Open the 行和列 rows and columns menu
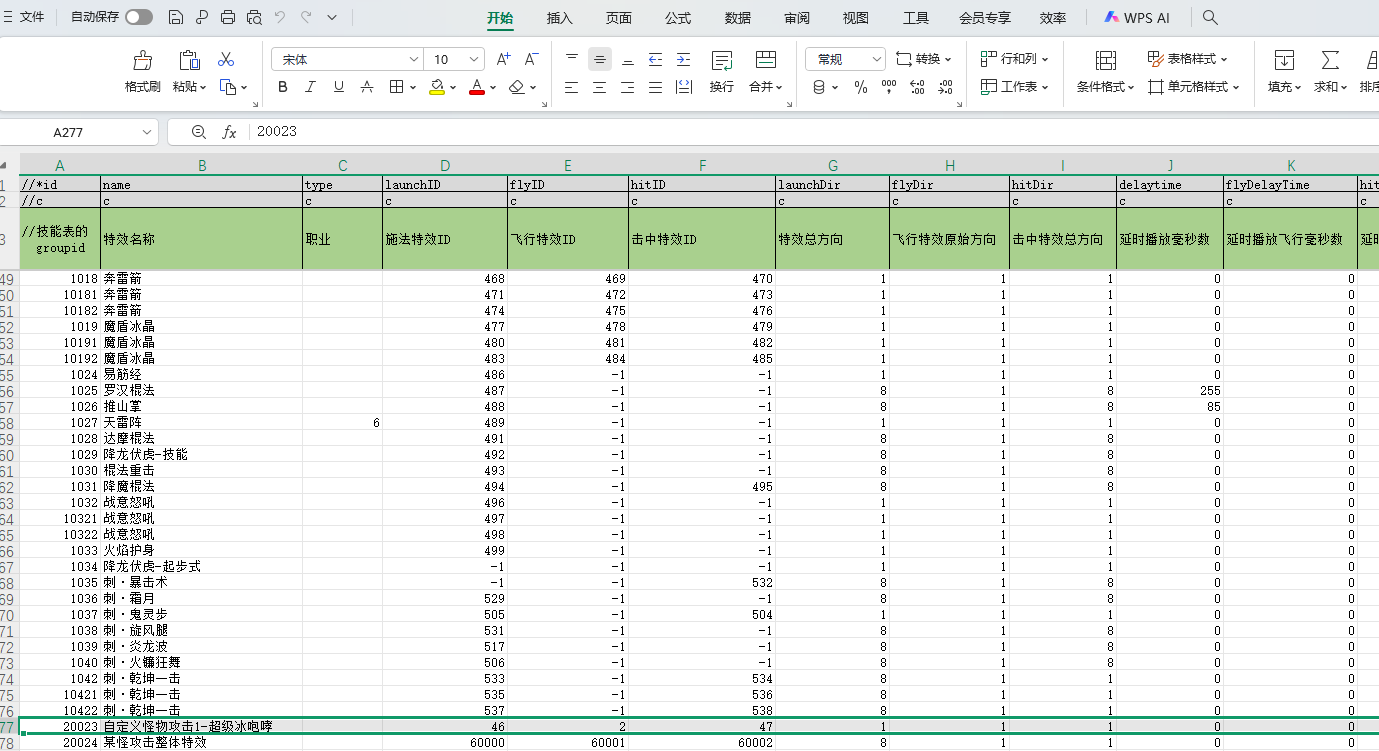 pyautogui.click(x=1014, y=59)
